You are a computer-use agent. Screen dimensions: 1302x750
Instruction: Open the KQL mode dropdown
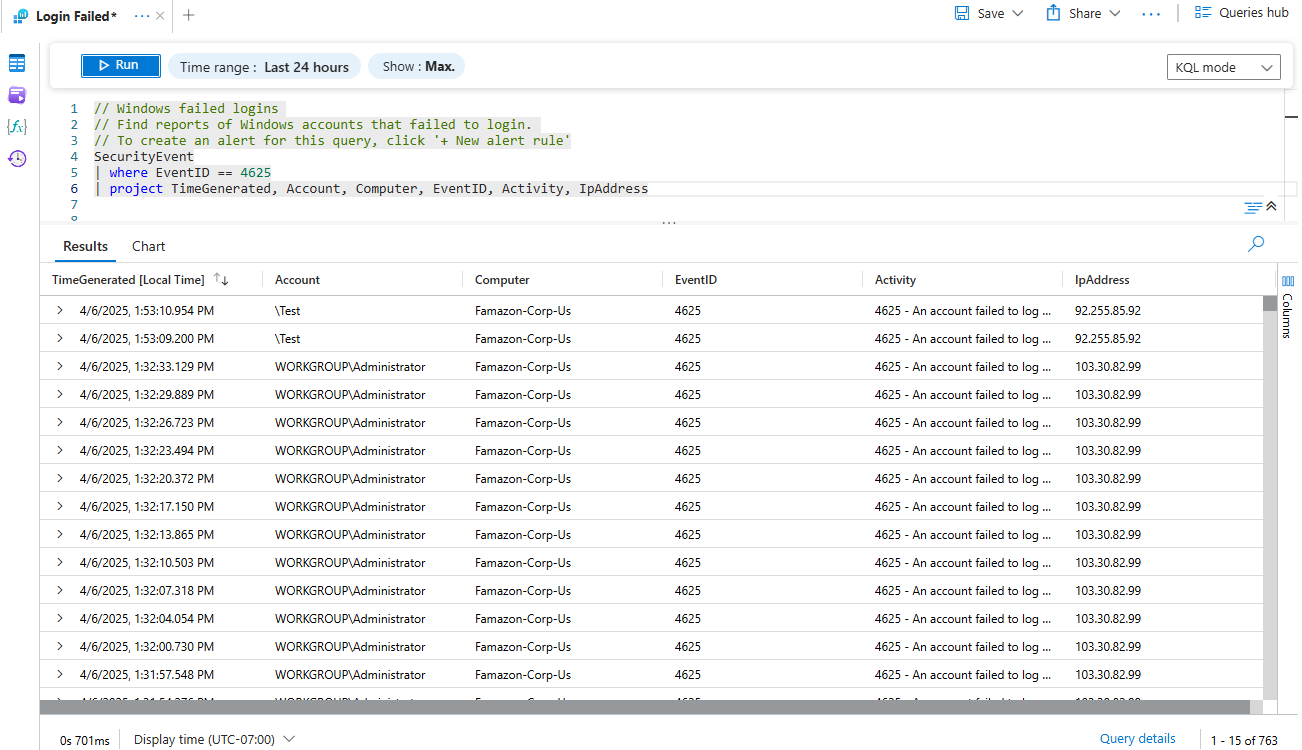pos(1223,67)
